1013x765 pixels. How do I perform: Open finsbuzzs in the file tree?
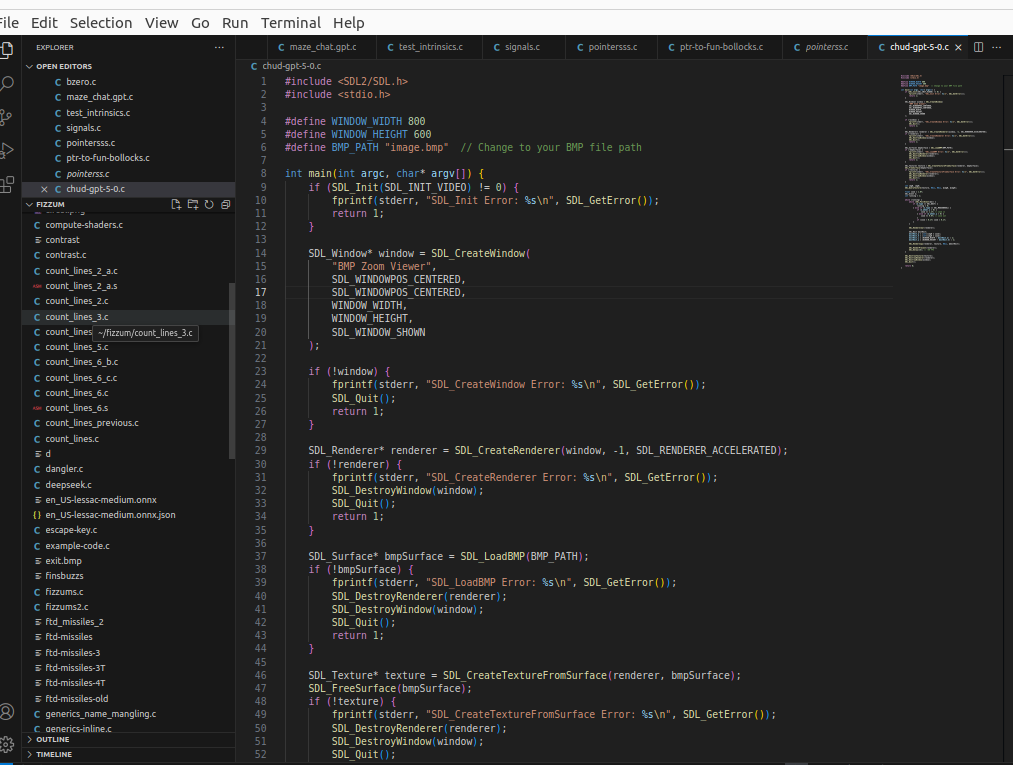128,576
